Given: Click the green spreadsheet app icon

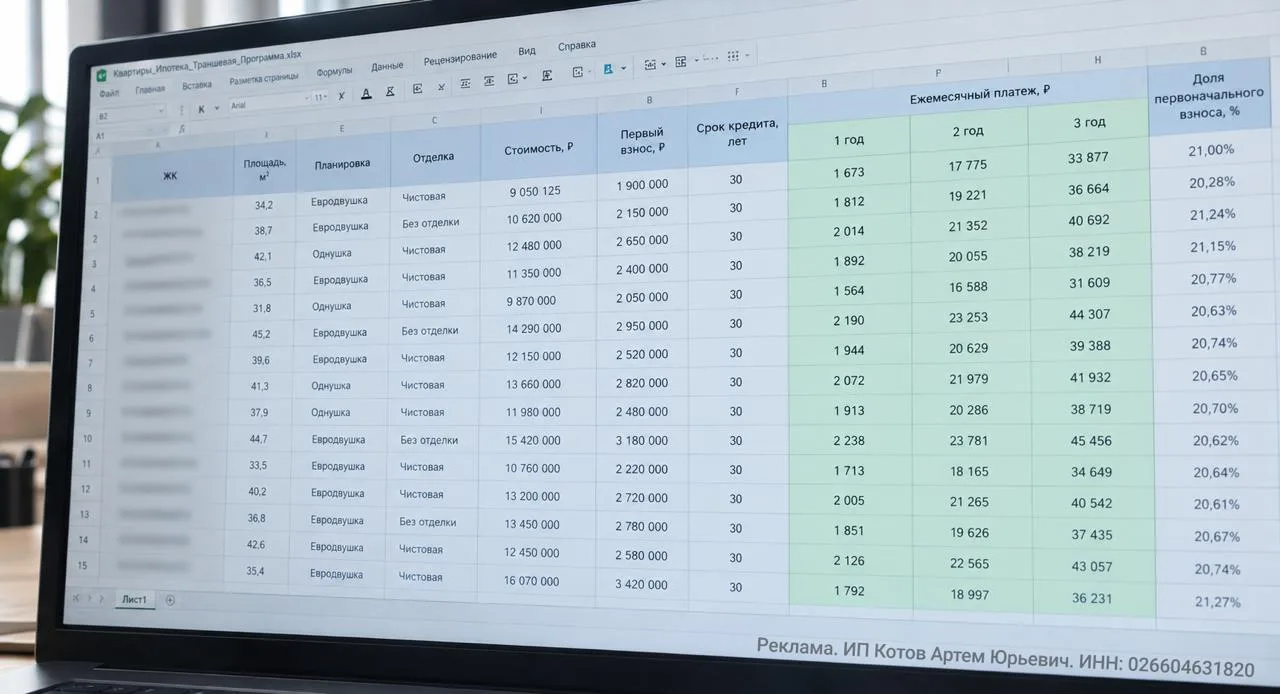Looking at the screenshot, I should (x=102, y=75).
